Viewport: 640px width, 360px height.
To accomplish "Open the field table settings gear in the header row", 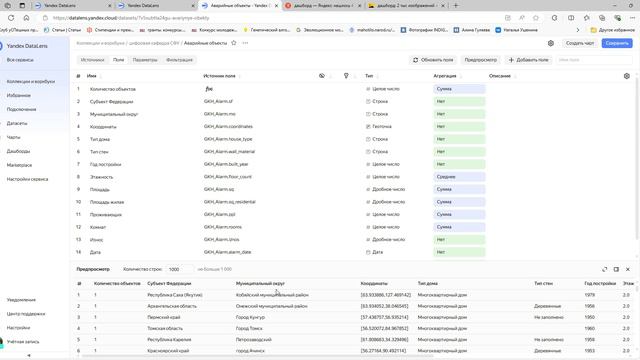I will pos(627,76).
